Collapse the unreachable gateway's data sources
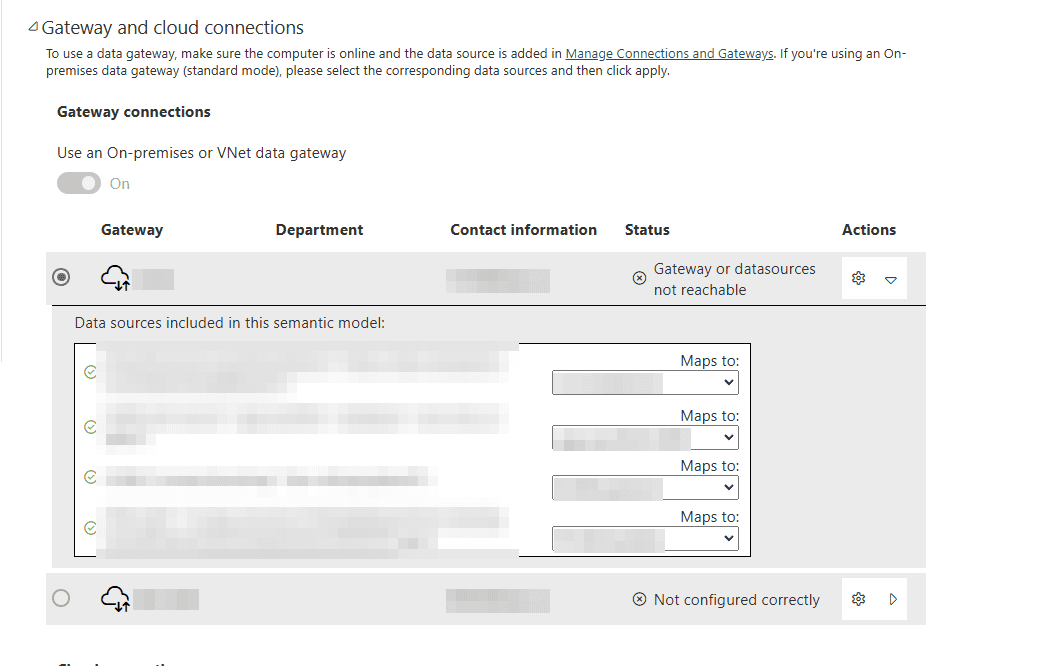 point(891,280)
